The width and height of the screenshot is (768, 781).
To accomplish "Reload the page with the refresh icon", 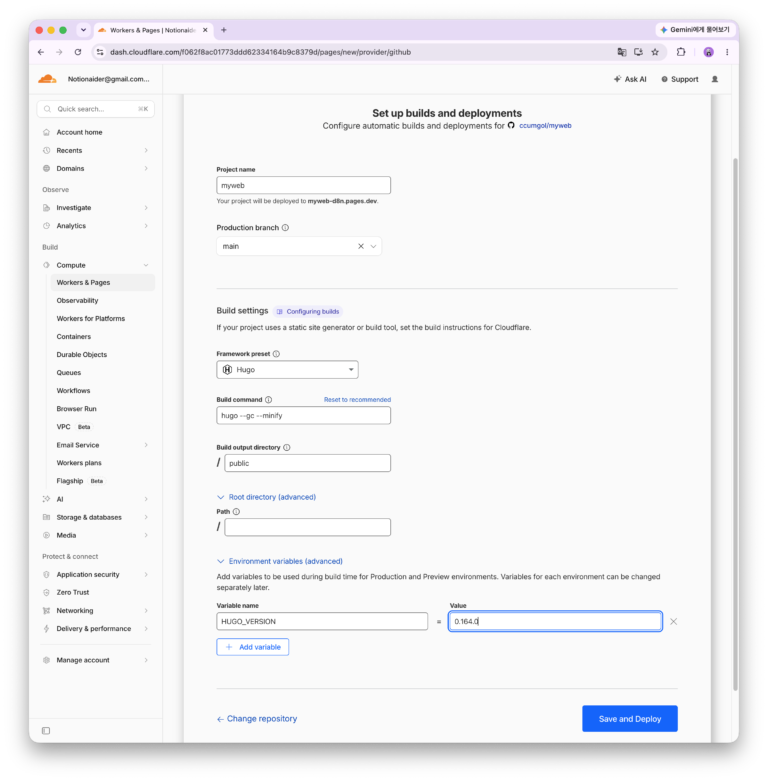I will [78, 52].
